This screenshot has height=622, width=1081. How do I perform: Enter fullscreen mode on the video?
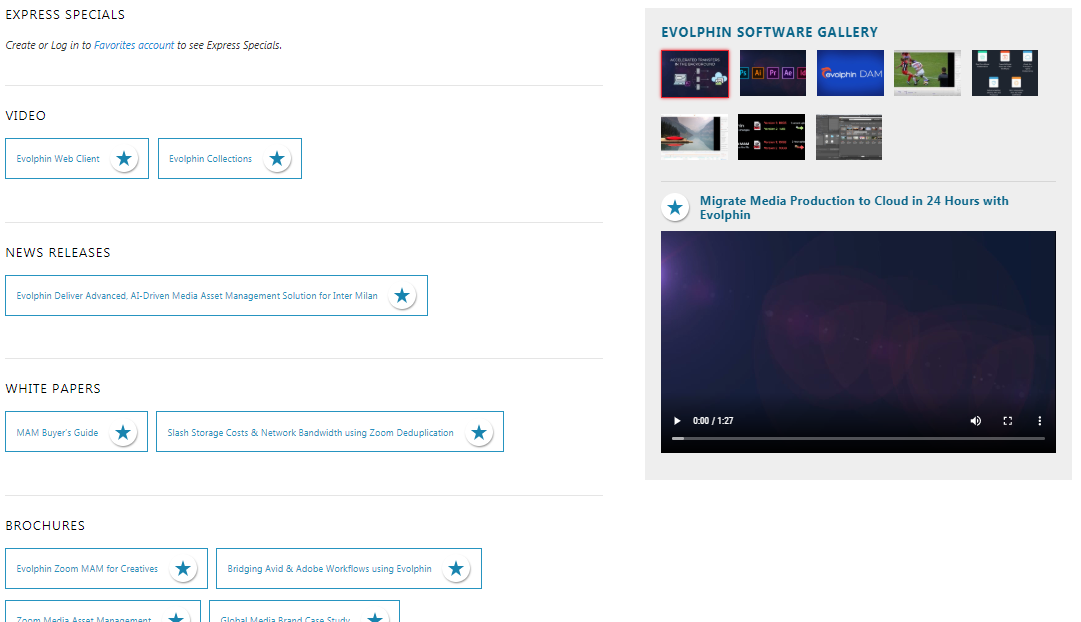point(1008,421)
